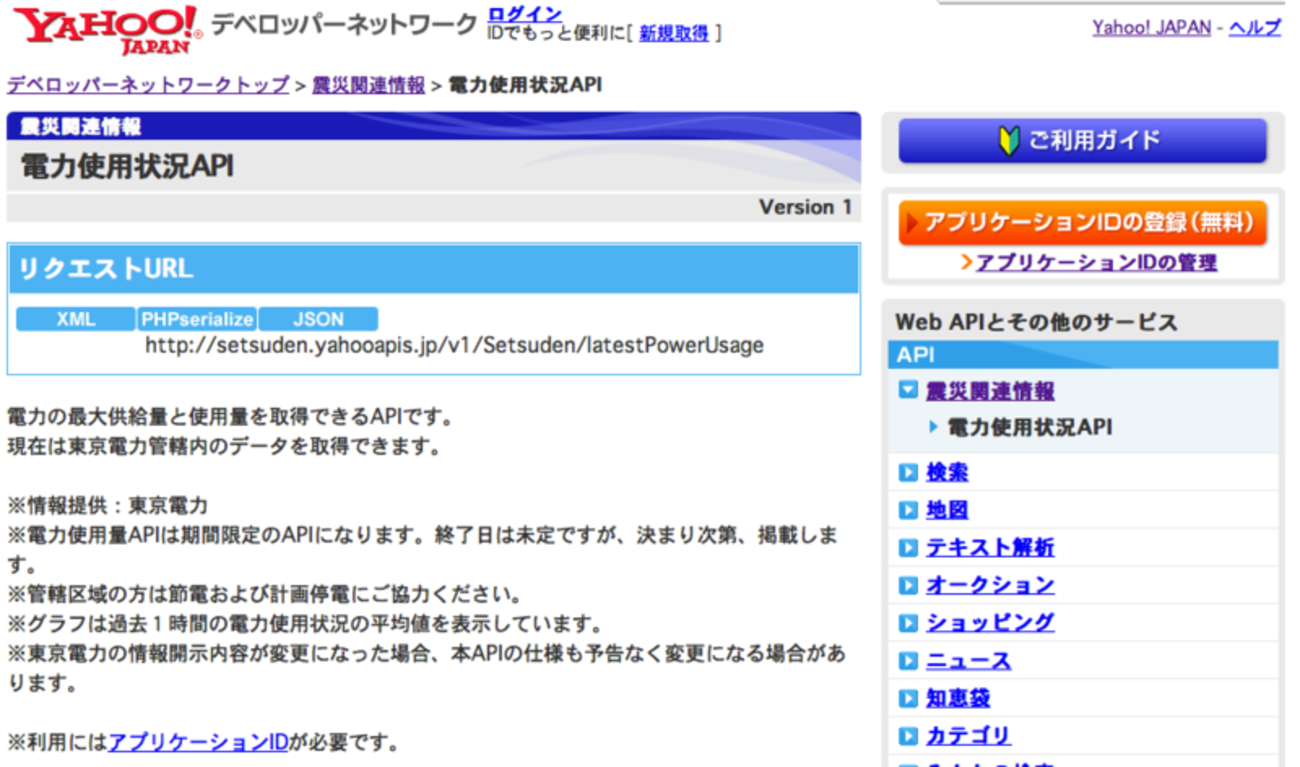The width and height of the screenshot is (1300, 767).
Task: Expand the 知恵袋 category arrow
Action: pos(908,698)
